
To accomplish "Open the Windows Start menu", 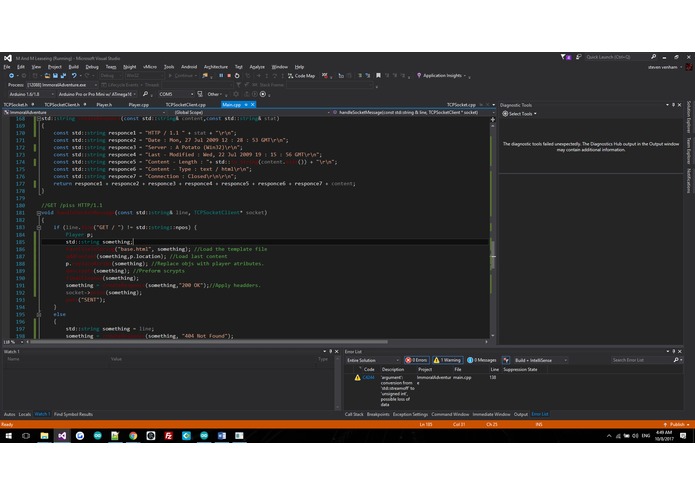I will [x=8, y=436].
